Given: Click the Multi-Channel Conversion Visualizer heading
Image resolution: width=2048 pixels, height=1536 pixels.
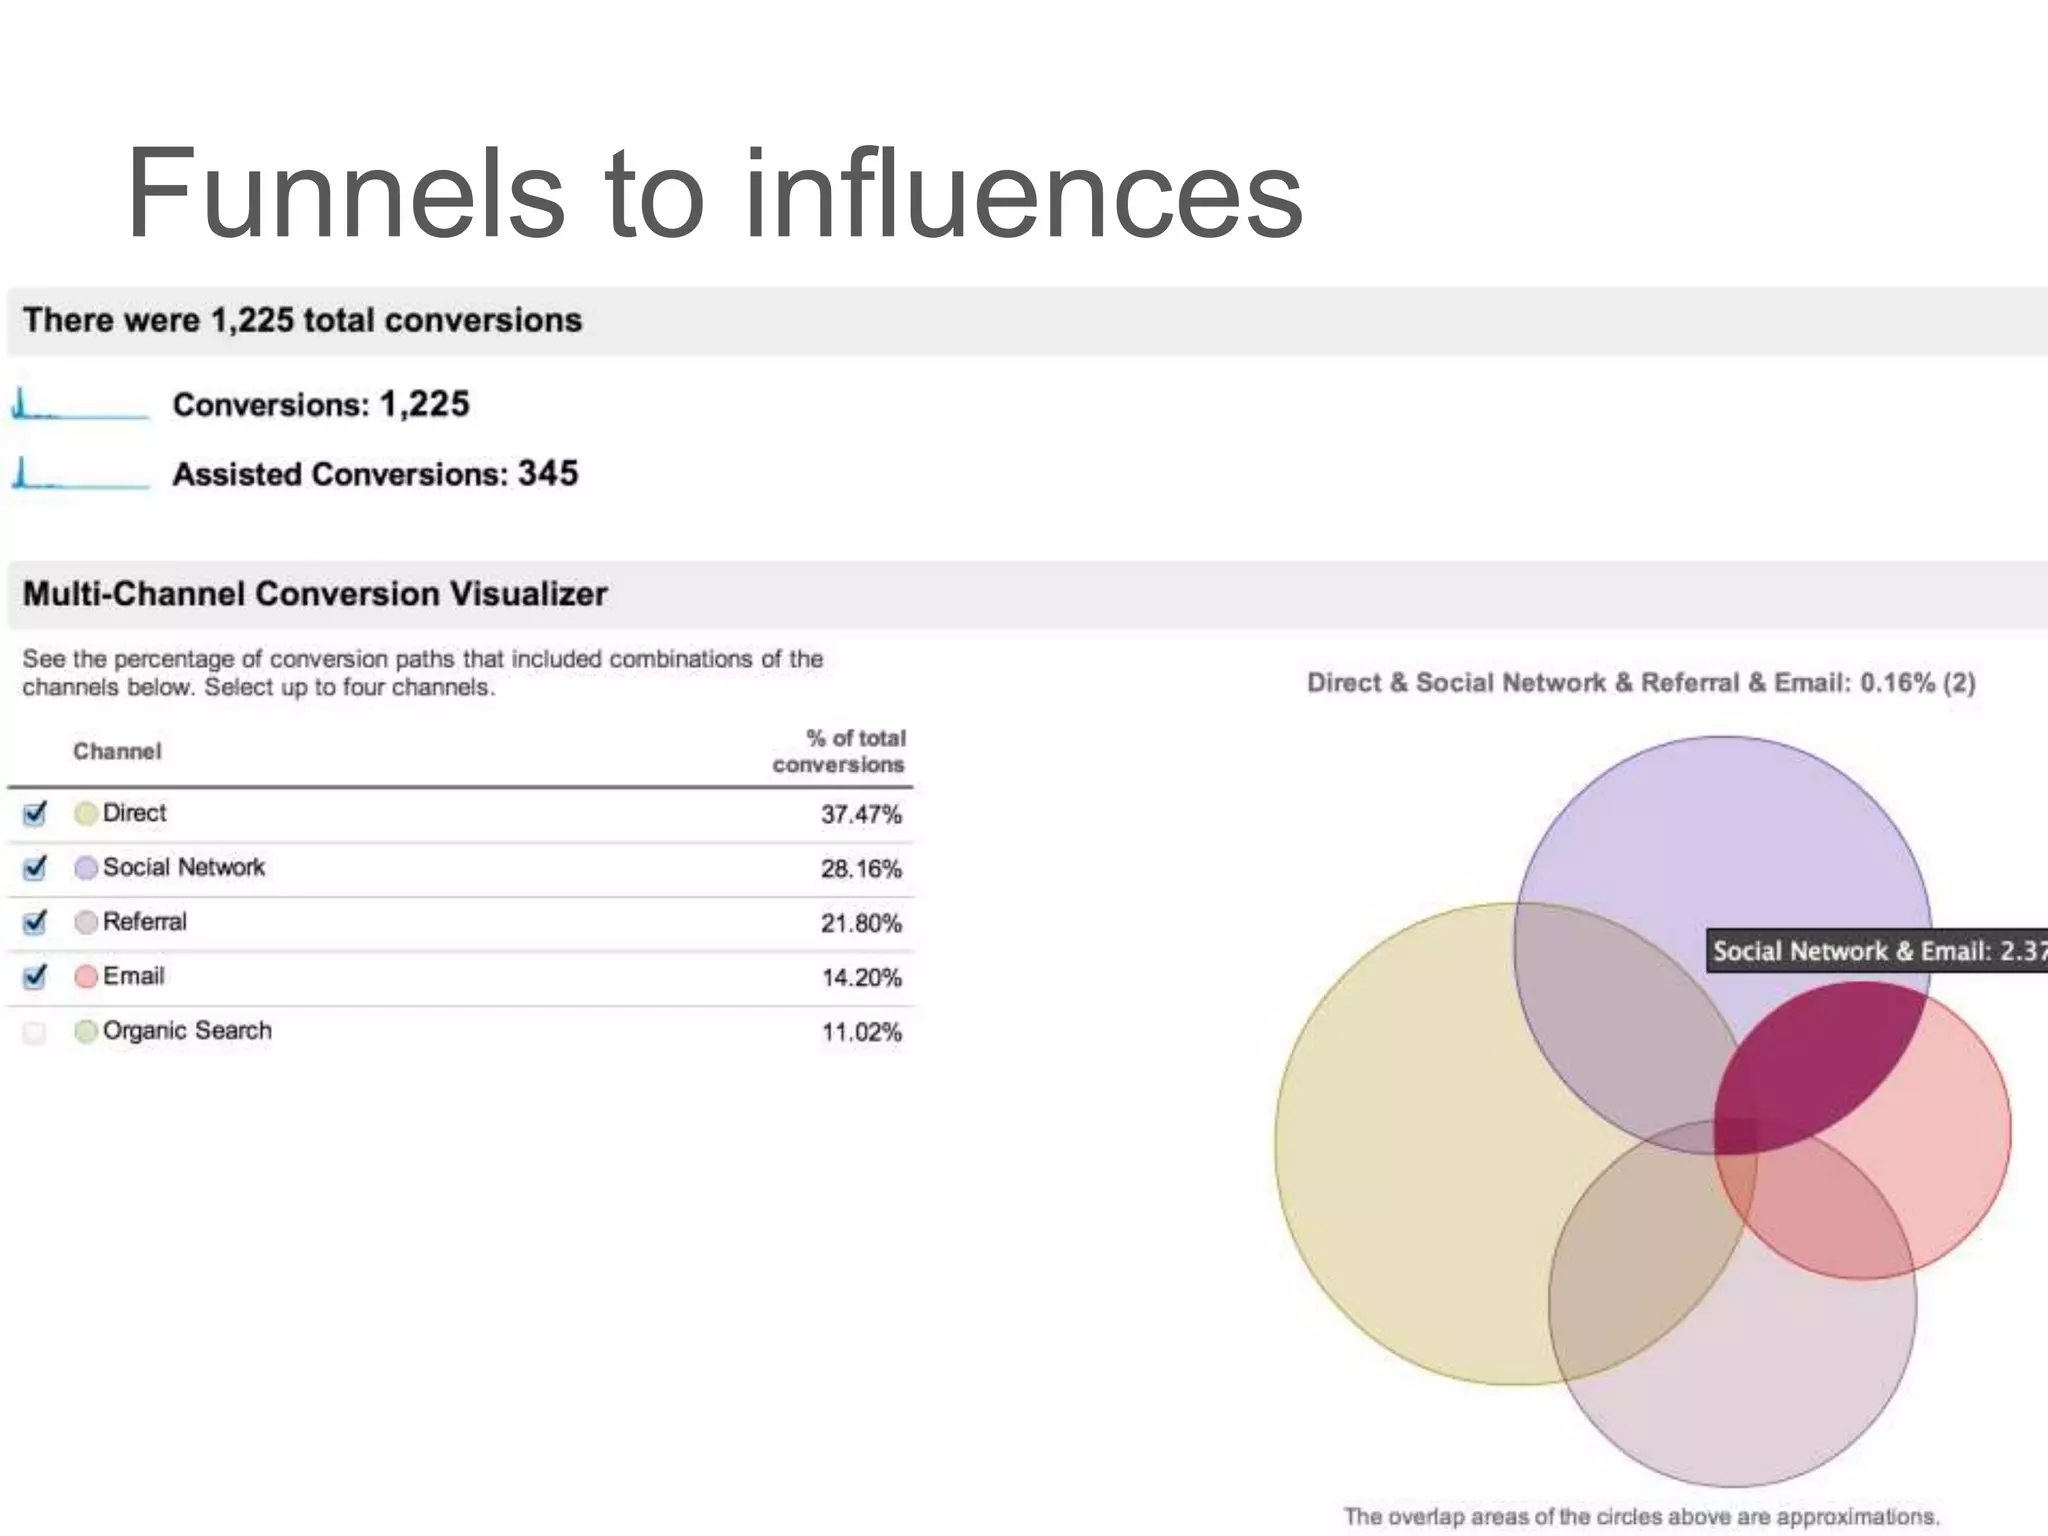Looking at the screenshot, I should (x=315, y=594).
